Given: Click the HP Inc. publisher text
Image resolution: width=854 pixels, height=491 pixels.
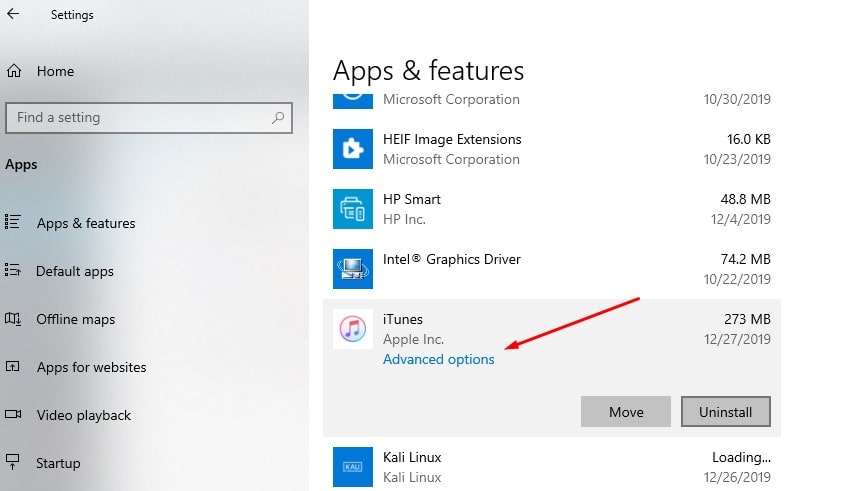Looking at the screenshot, I should coord(404,219).
